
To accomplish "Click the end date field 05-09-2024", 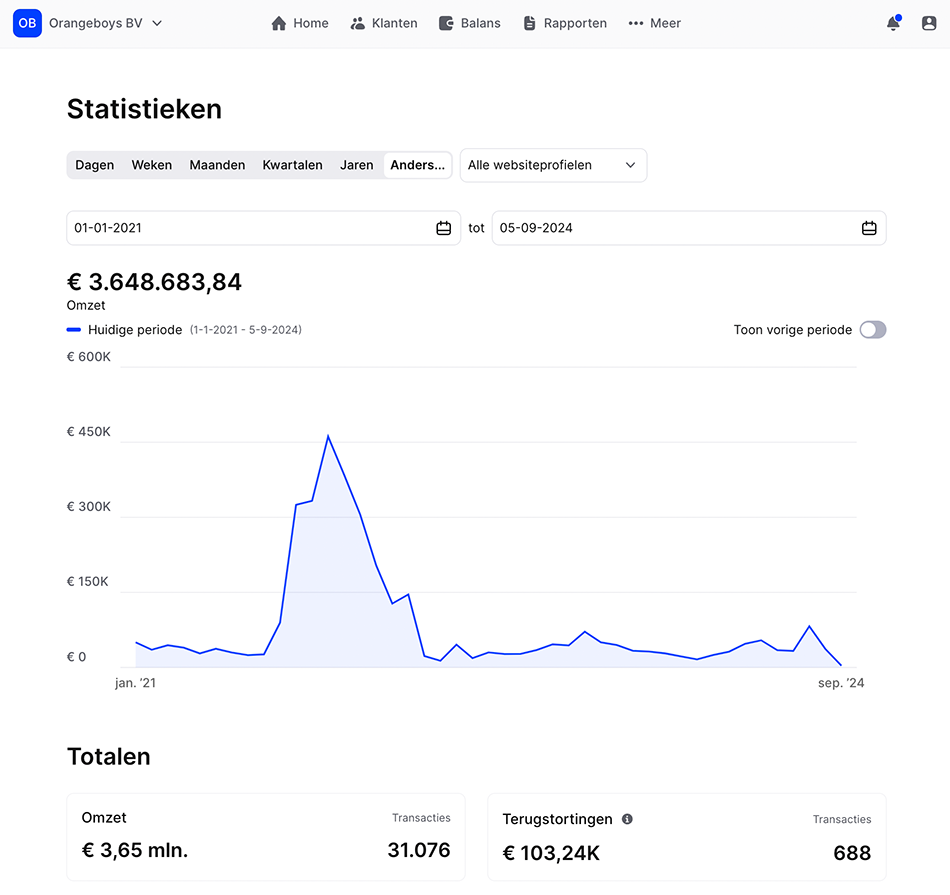I will point(689,228).
